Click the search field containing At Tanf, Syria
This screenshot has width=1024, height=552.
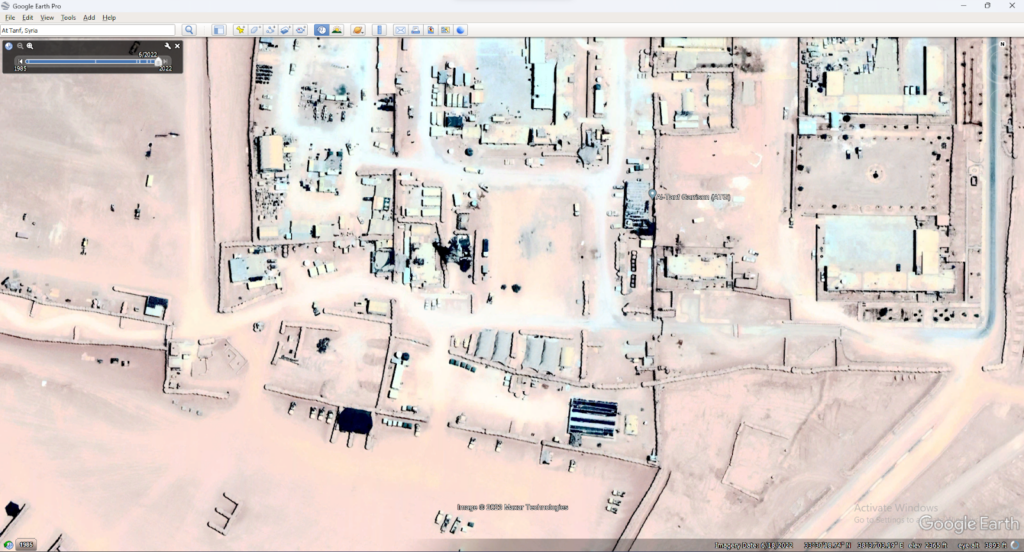click(x=87, y=30)
